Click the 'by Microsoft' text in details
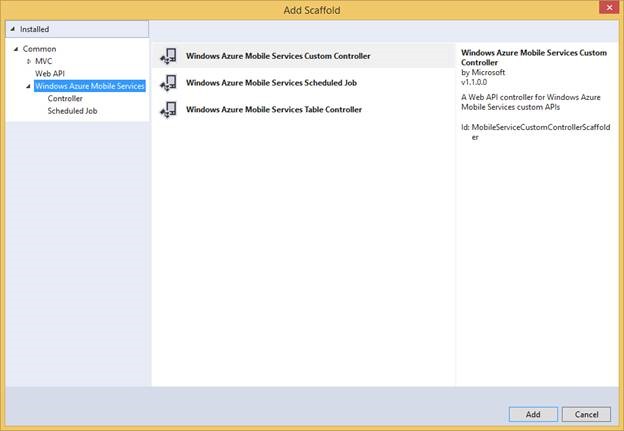 point(483,72)
